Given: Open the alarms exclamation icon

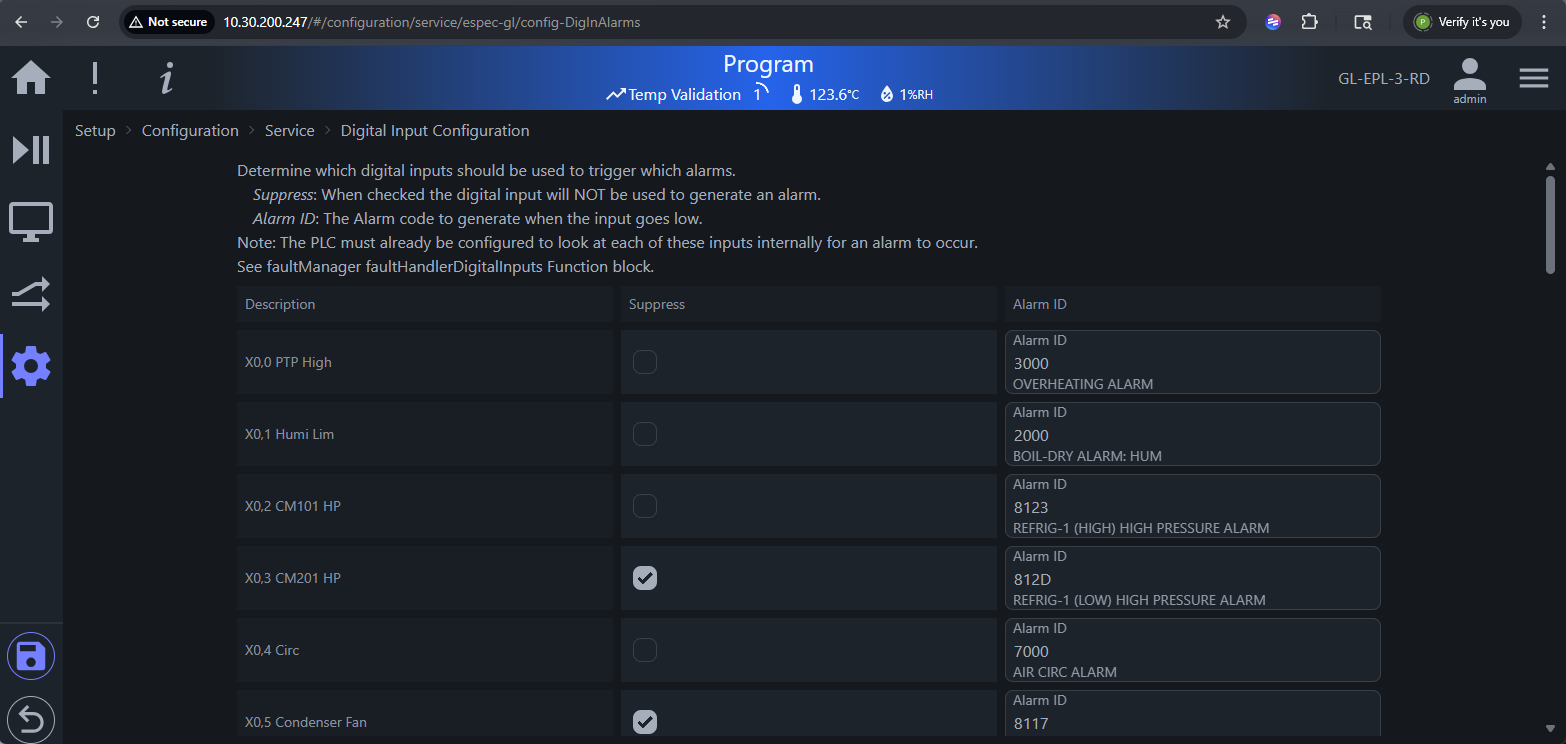Looking at the screenshot, I should click(95, 77).
